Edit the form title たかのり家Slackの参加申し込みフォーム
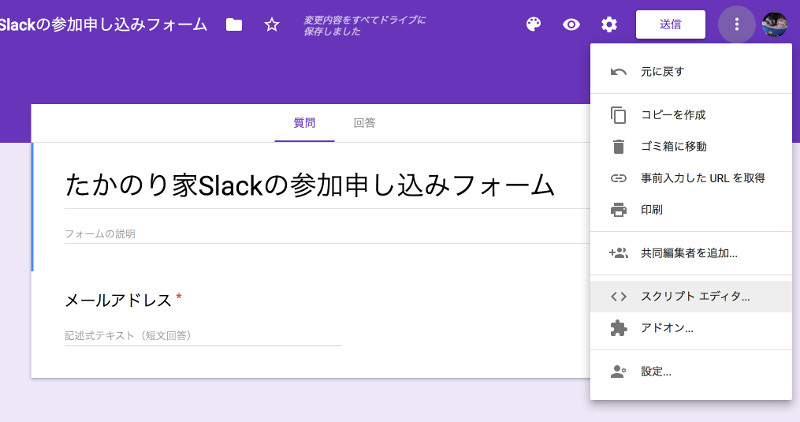This screenshot has width=800, height=422. coord(310,185)
